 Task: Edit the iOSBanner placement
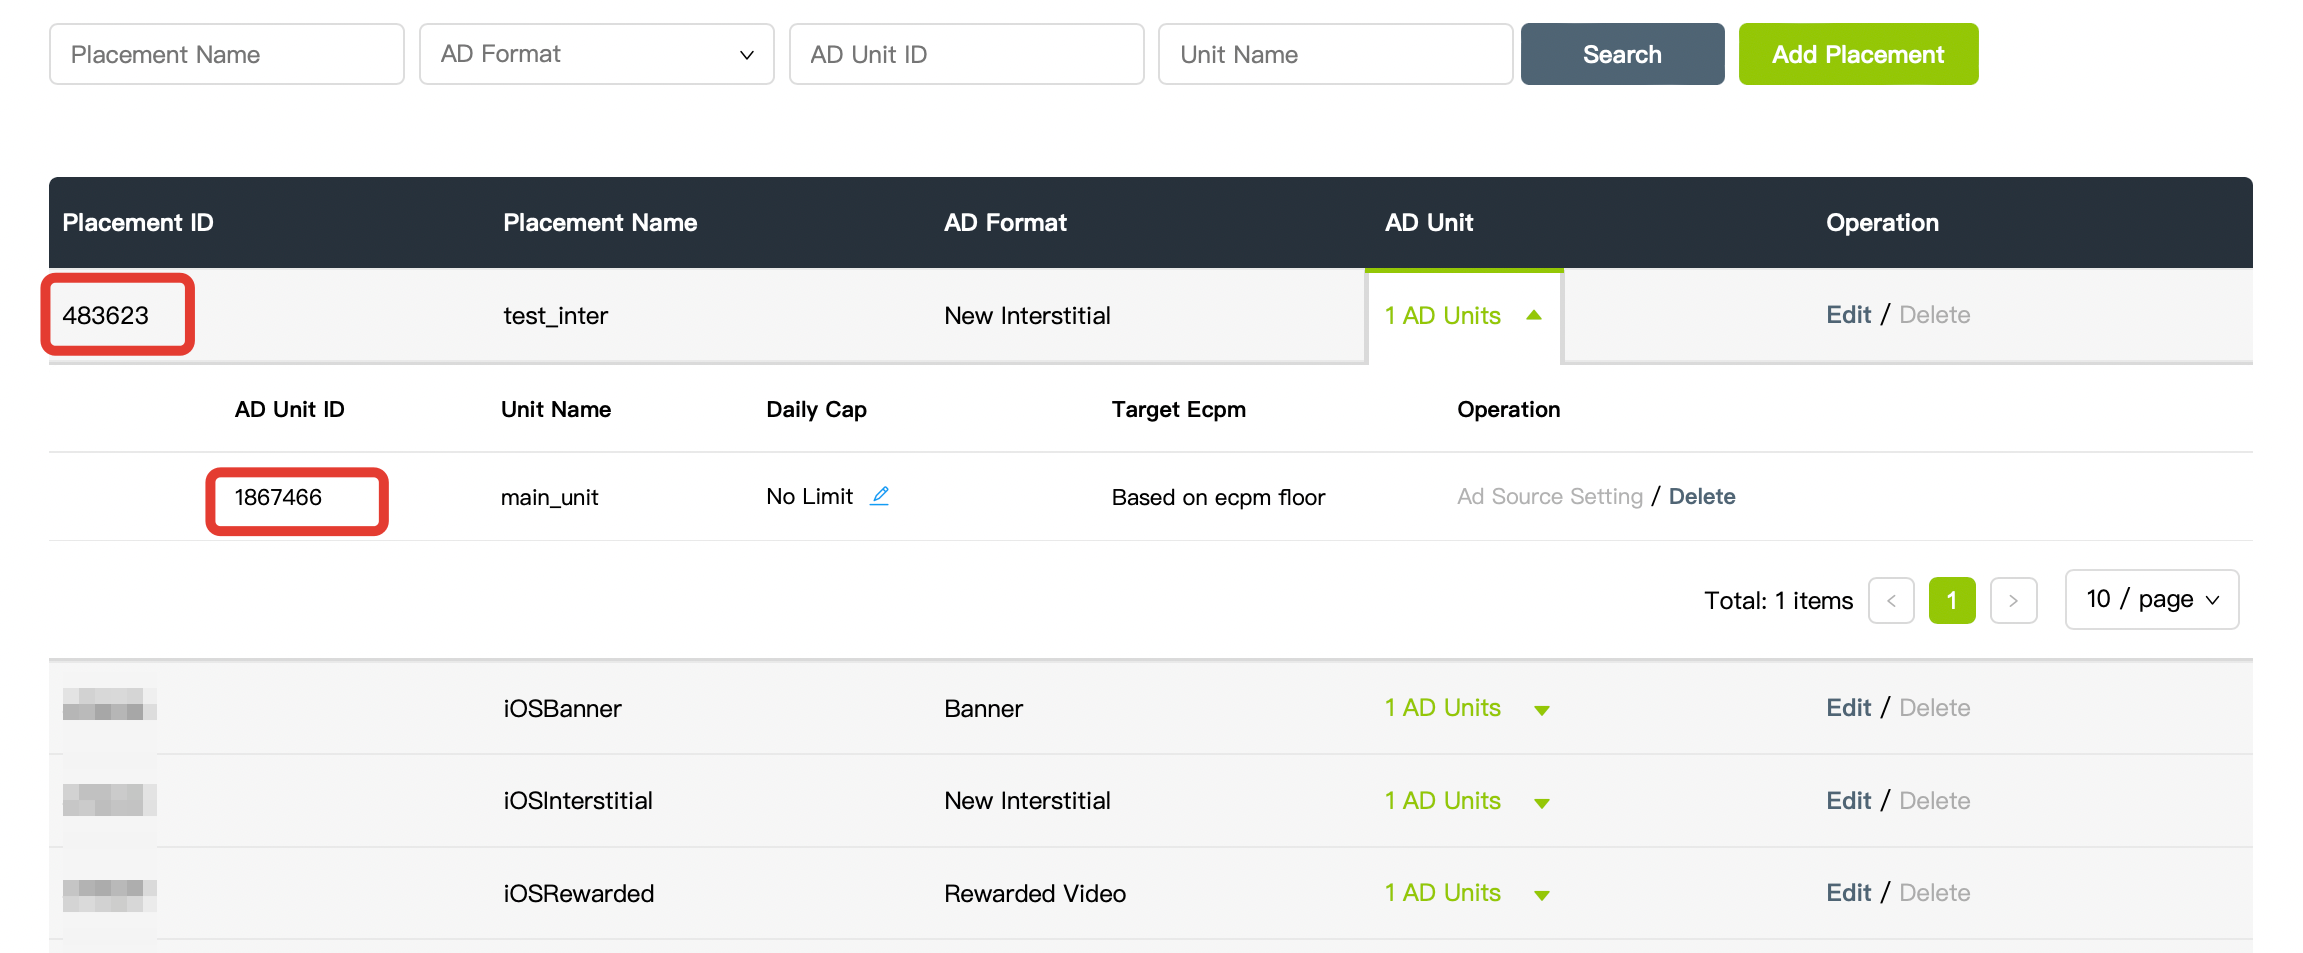pyautogui.click(x=1847, y=708)
